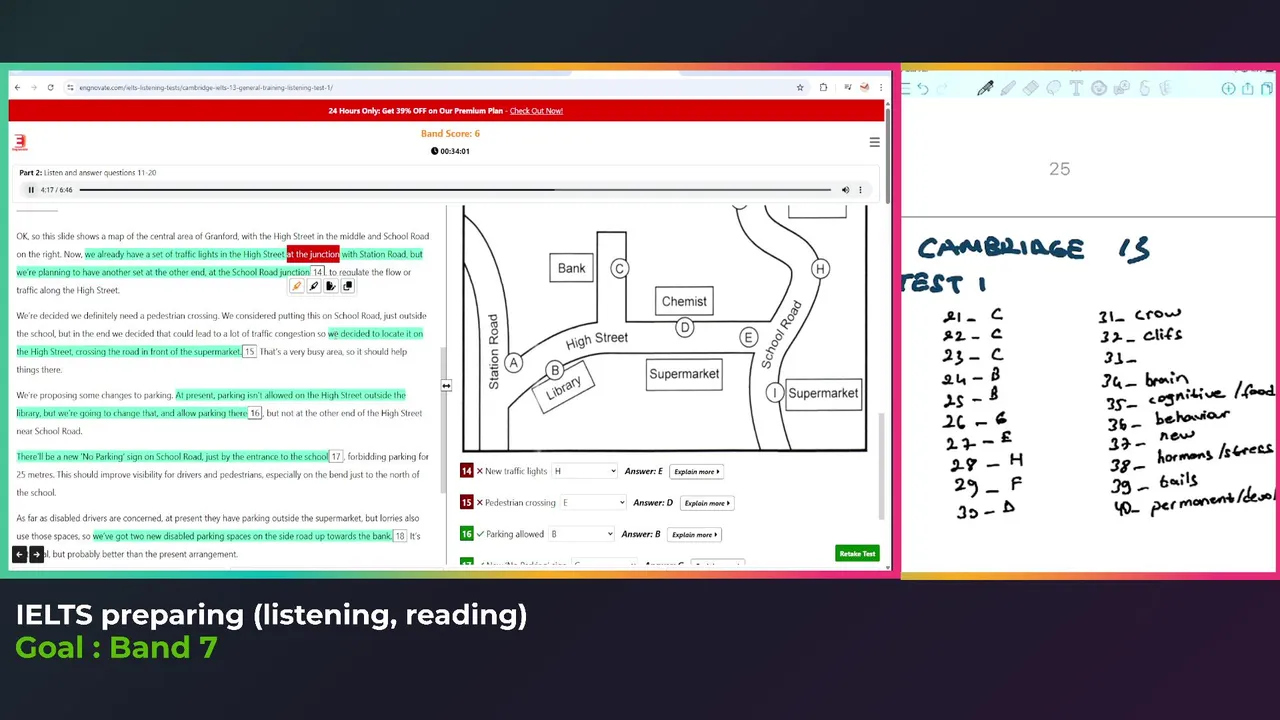Click the Retake Test button
This screenshot has height=720, width=1280.
click(x=857, y=553)
